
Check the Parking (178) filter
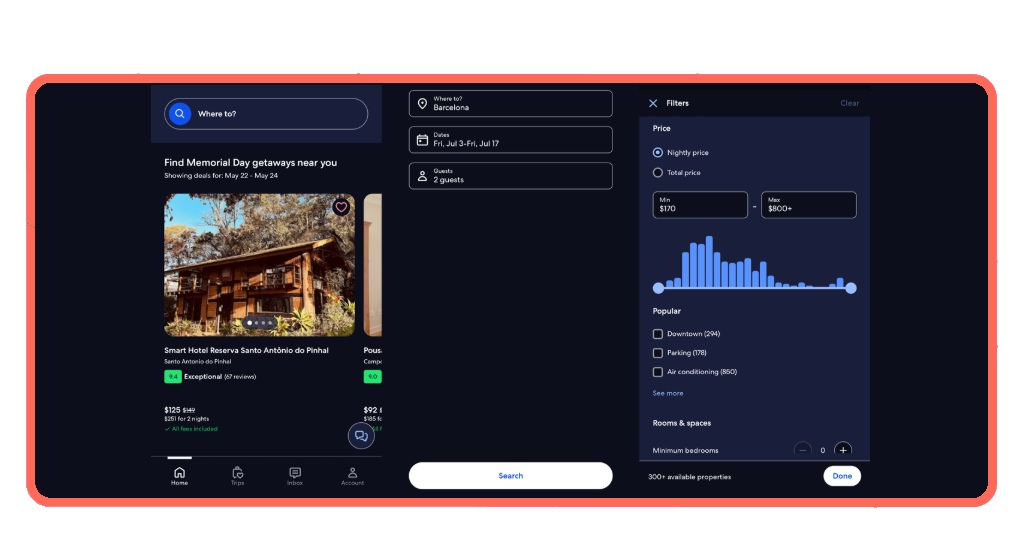[x=658, y=353]
